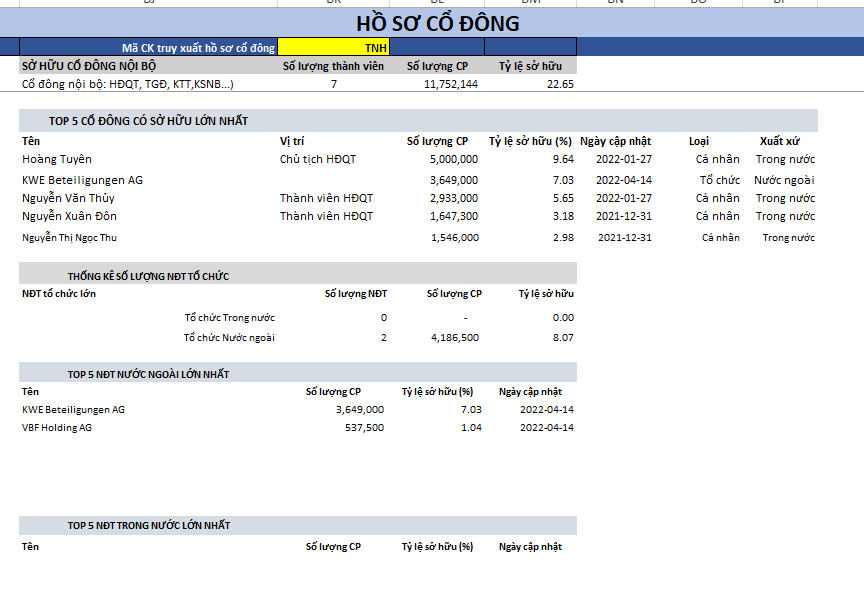Click the TOP 5 NĐT TRONG NƯỚC LỚN NHẤT header
The width and height of the screenshot is (864, 600).
tap(148, 525)
